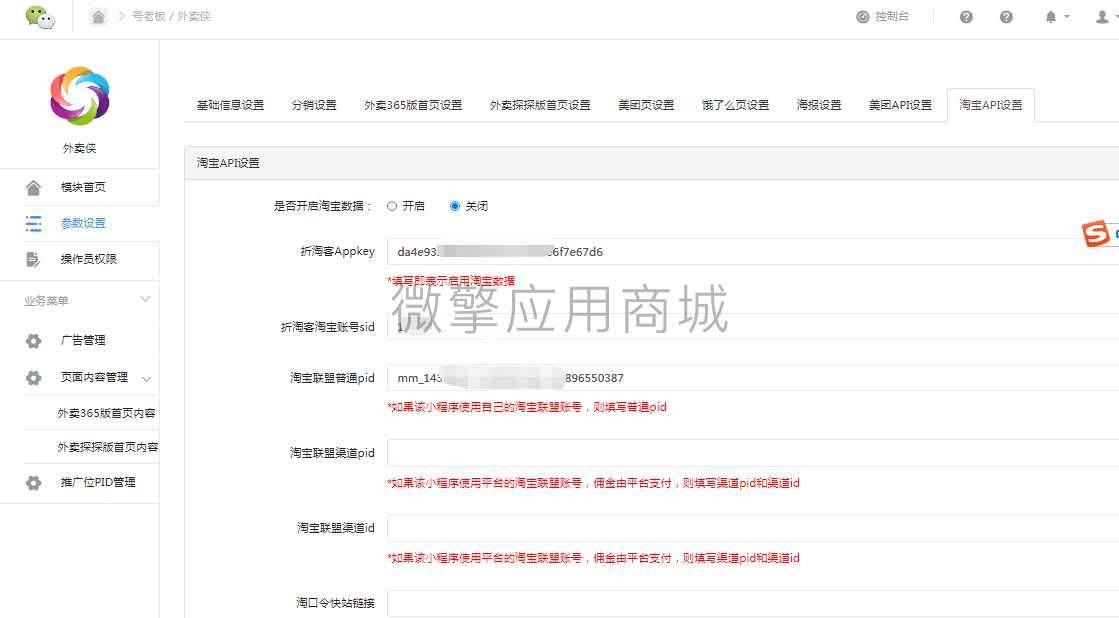This screenshot has height=618, width=1119.
Task: Click the second help question-mark icon
Action: (1006, 17)
